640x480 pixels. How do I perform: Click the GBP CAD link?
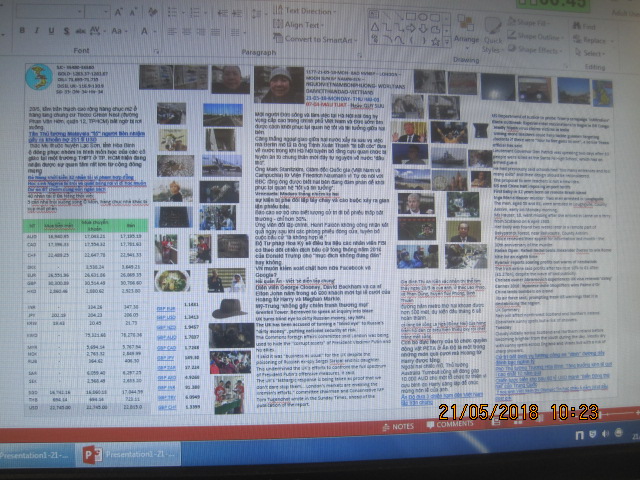[167, 348]
